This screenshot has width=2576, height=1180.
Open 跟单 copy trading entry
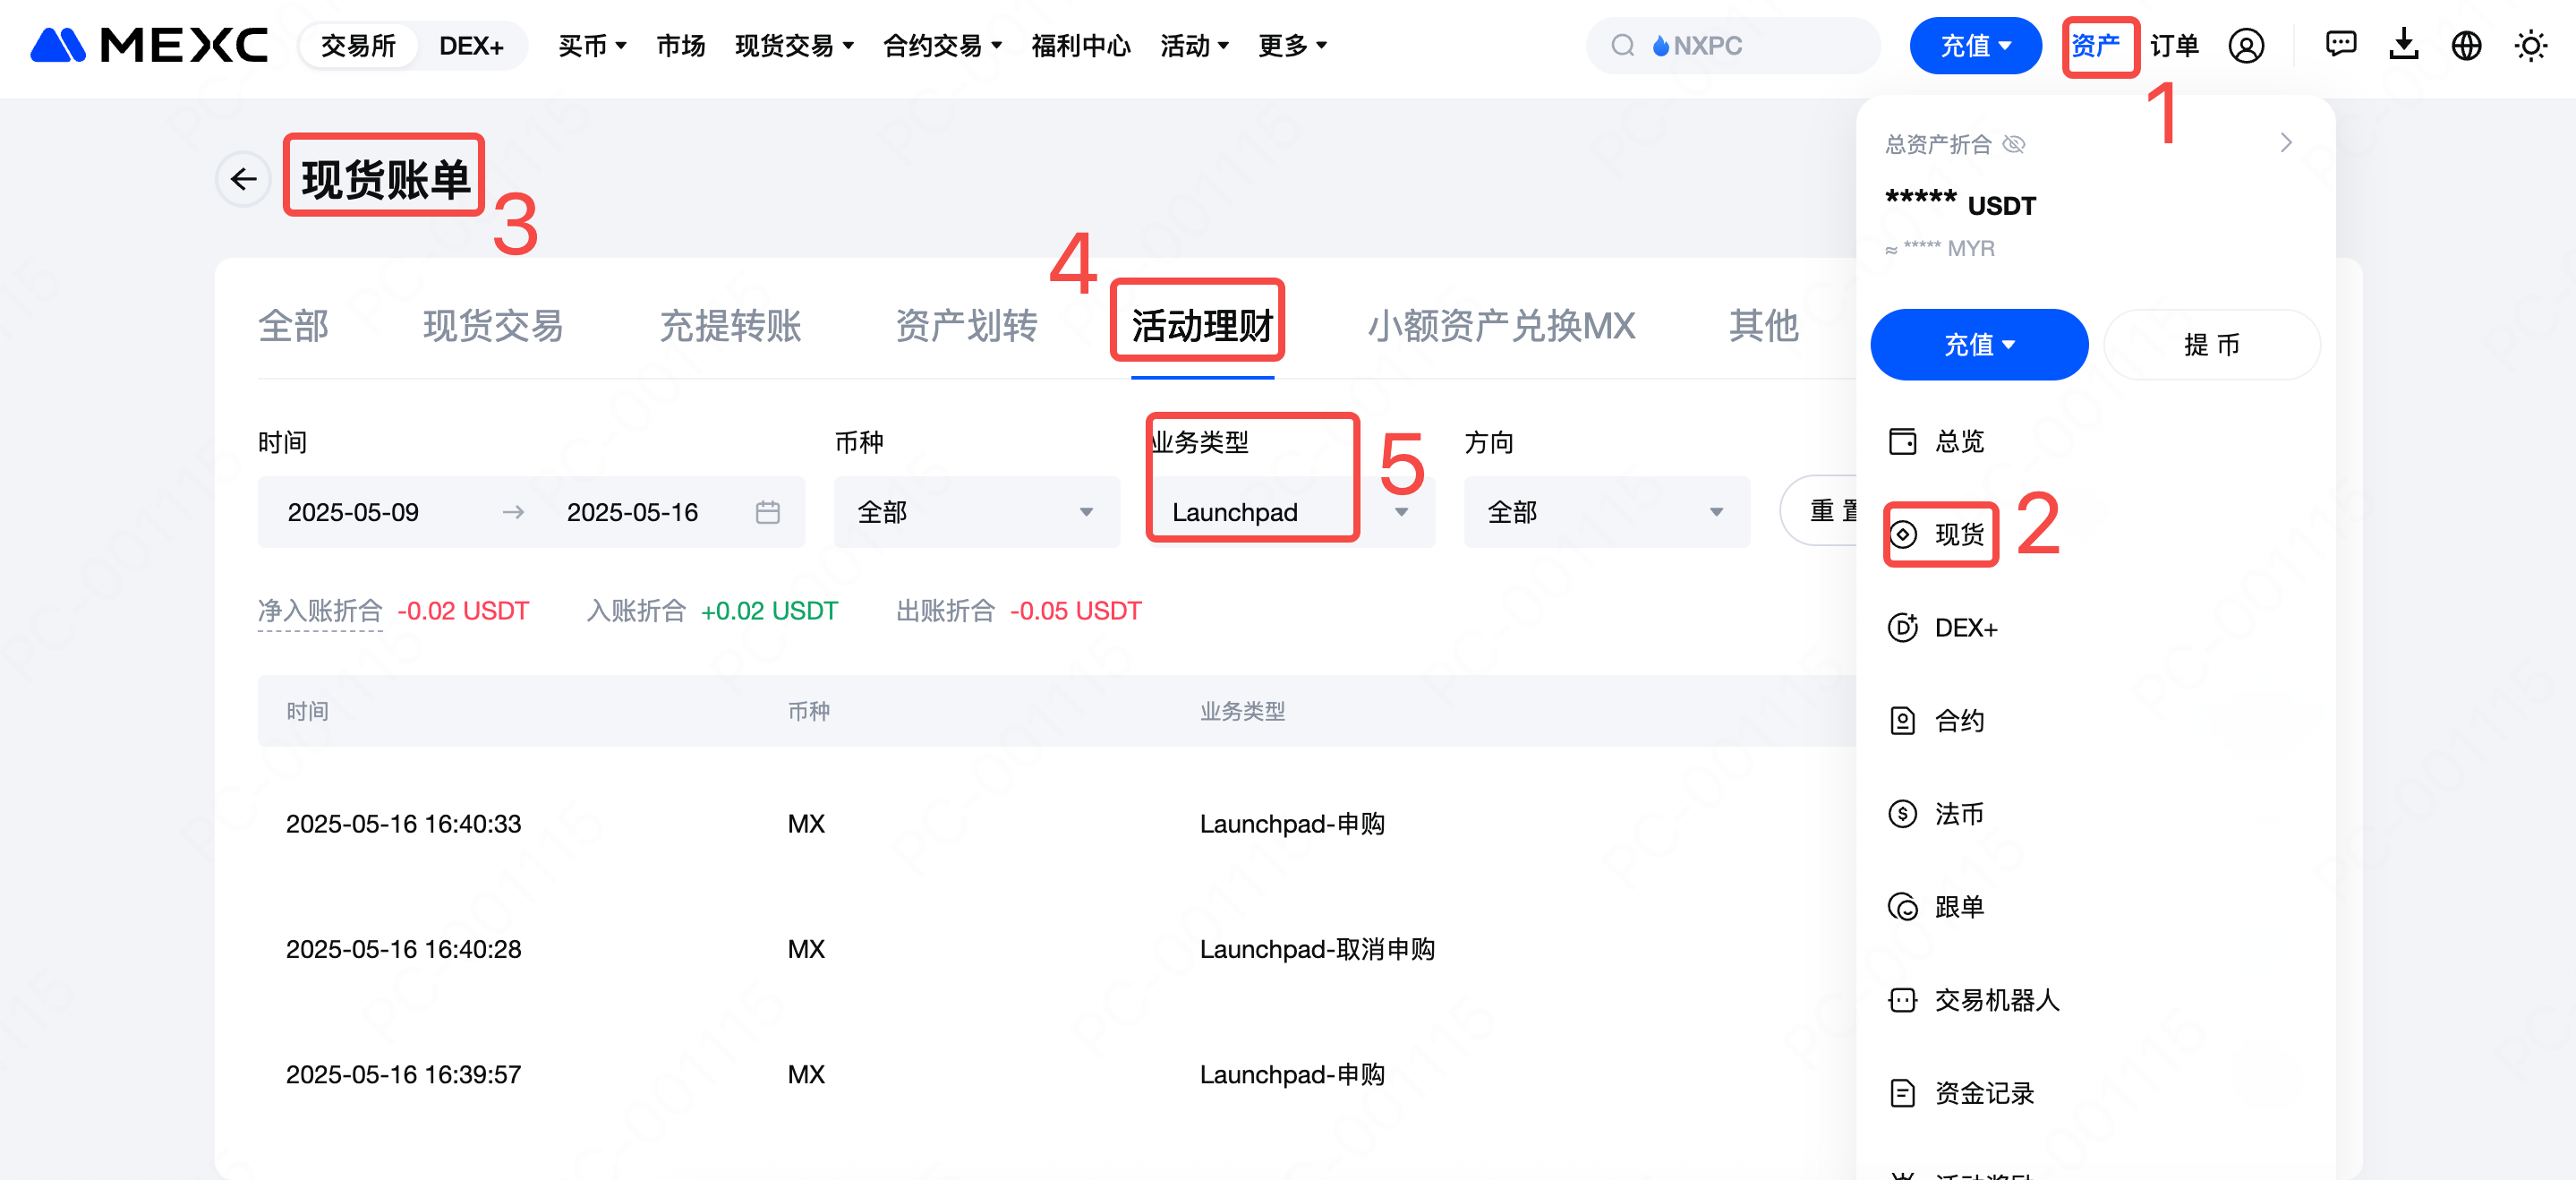click(x=1936, y=906)
